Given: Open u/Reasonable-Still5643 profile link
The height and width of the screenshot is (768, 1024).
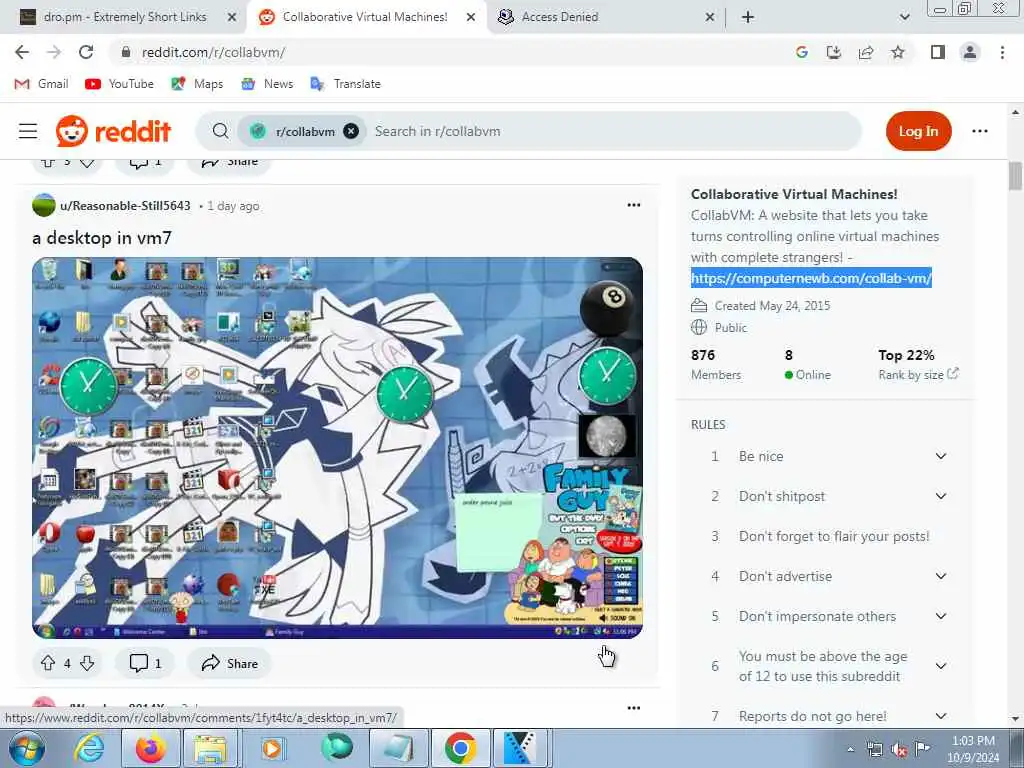Looking at the screenshot, I should [125, 206].
